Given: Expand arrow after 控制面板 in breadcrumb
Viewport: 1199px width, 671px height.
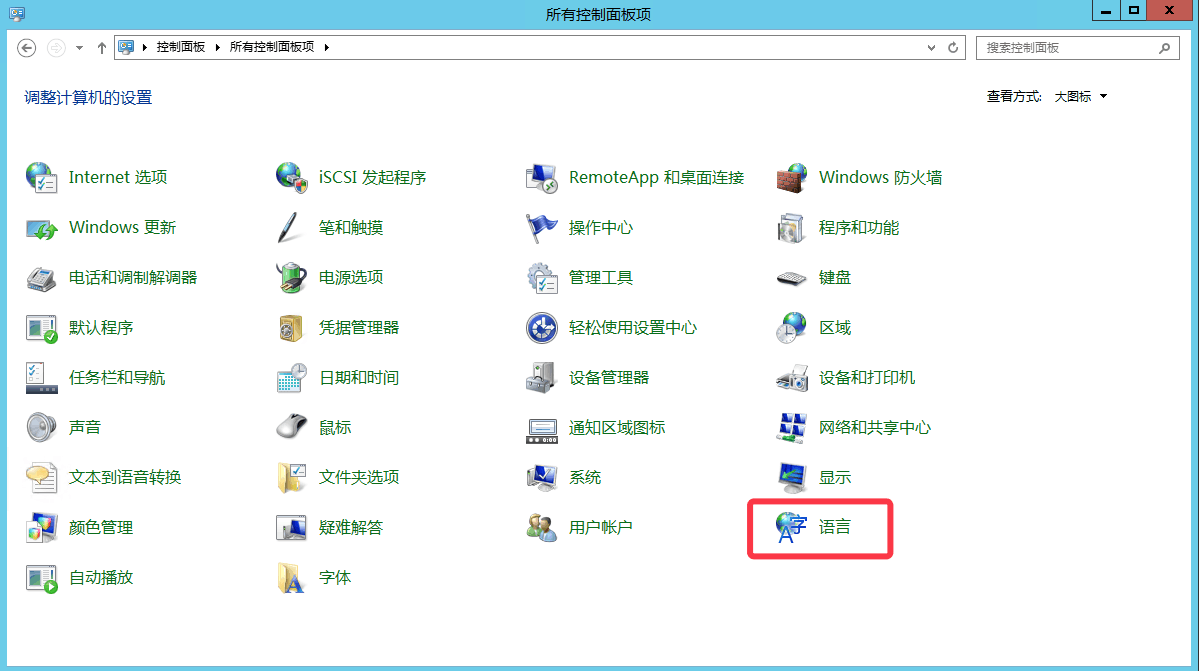Looking at the screenshot, I should pos(218,47).
